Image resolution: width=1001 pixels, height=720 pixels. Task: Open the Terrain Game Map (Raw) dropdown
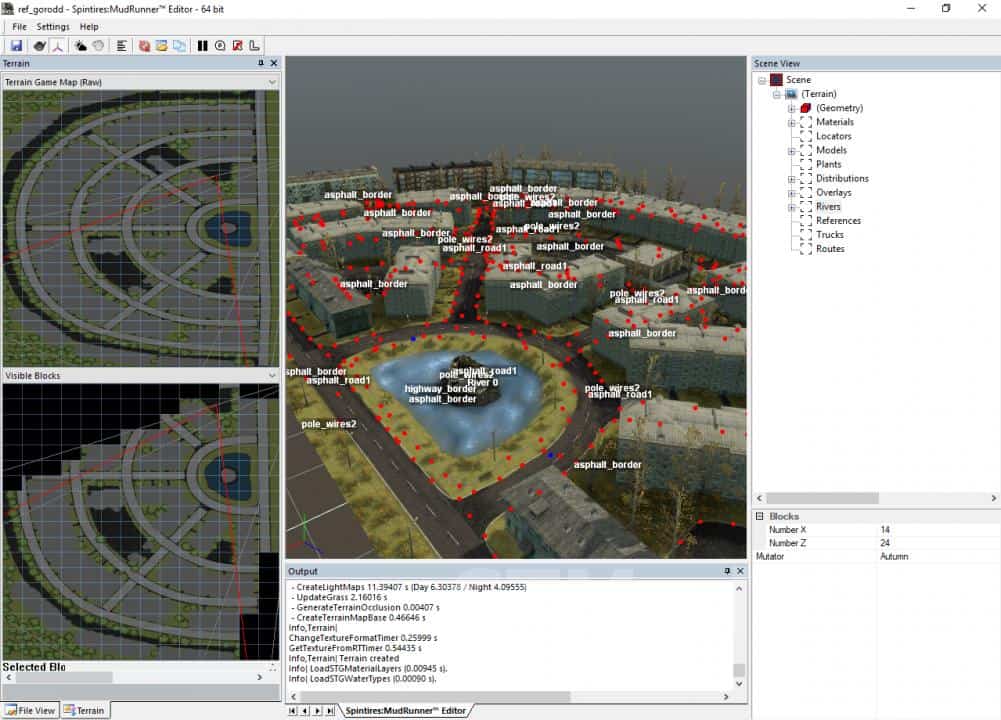pos(272,82)
